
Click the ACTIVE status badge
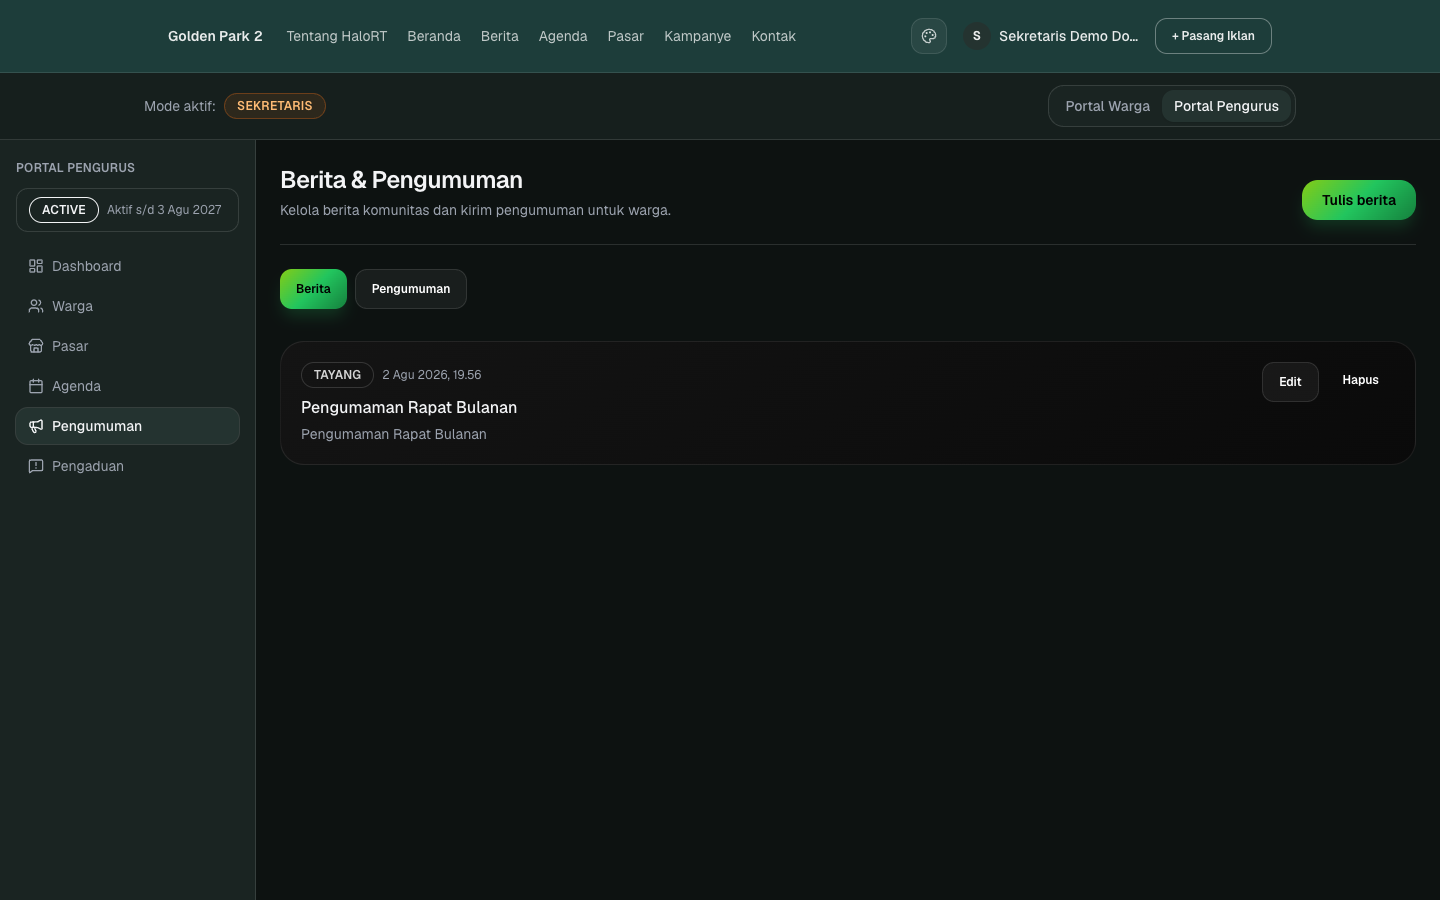[64, 210]
